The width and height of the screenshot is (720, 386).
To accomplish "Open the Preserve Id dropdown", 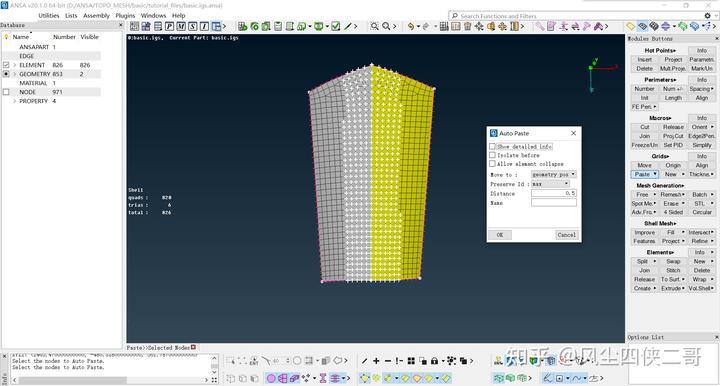I will (x=550, y=184).
